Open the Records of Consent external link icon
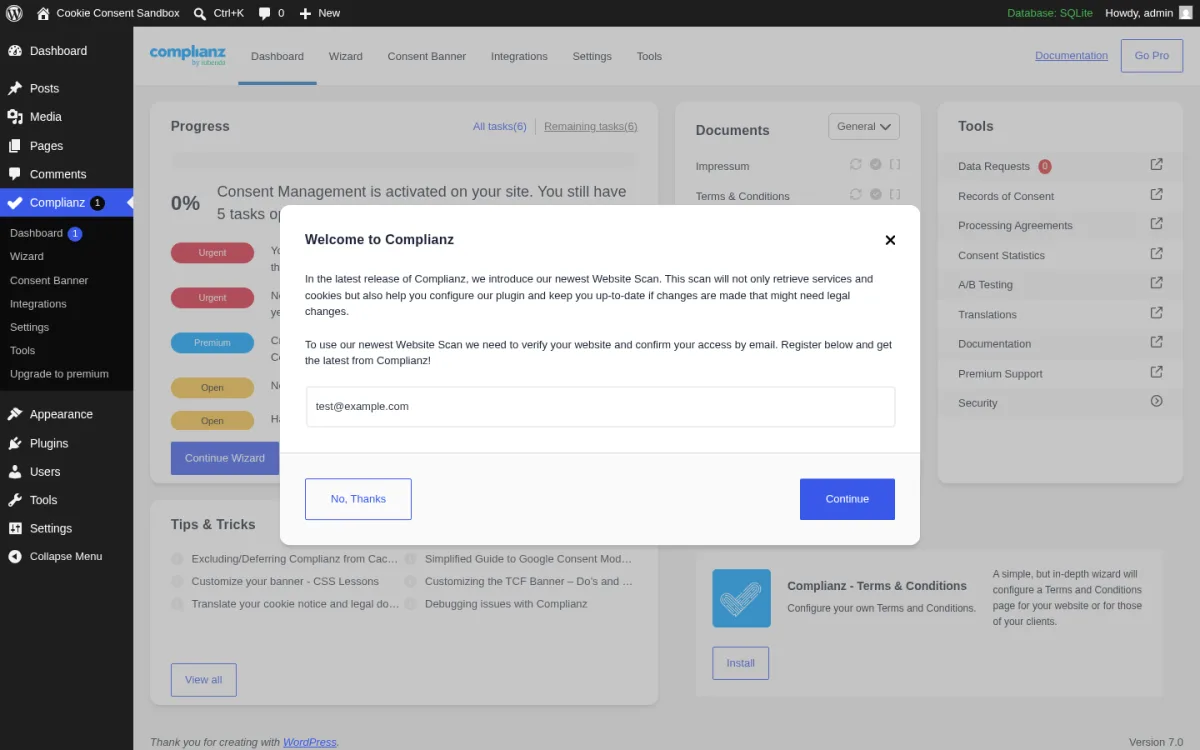This screenshot has height=750, width=1200. pos(1156,194)
